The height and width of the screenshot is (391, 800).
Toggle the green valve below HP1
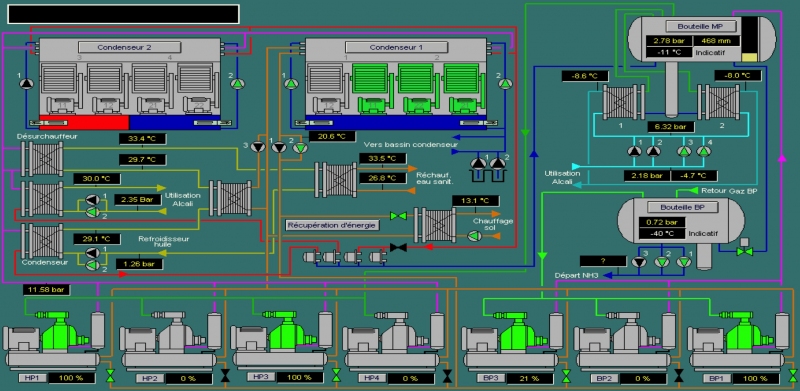click(x=110, y=377)
